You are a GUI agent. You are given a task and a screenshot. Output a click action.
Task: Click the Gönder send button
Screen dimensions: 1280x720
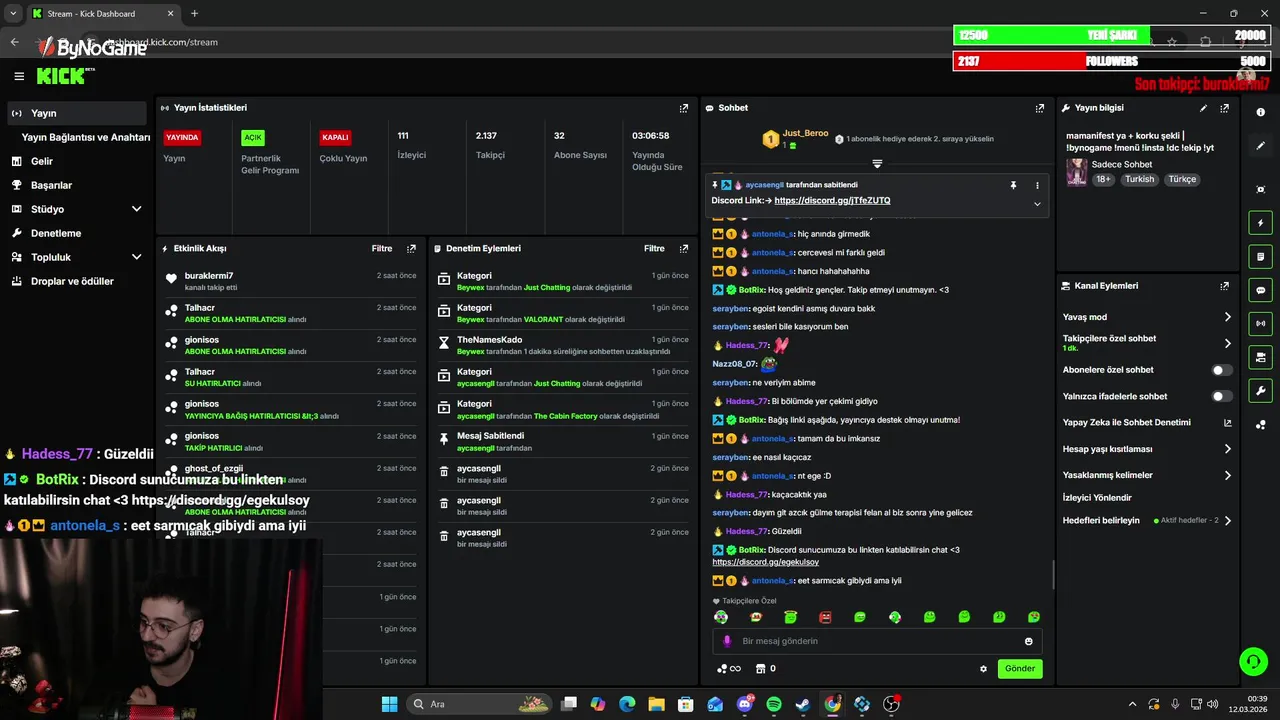1020,669
